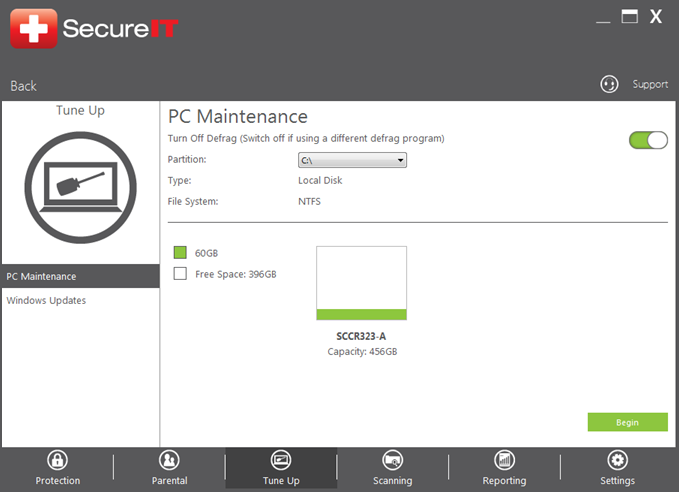Click the Turn Off Defrag description text
This screenshot has height=492, width=679.
306,138
